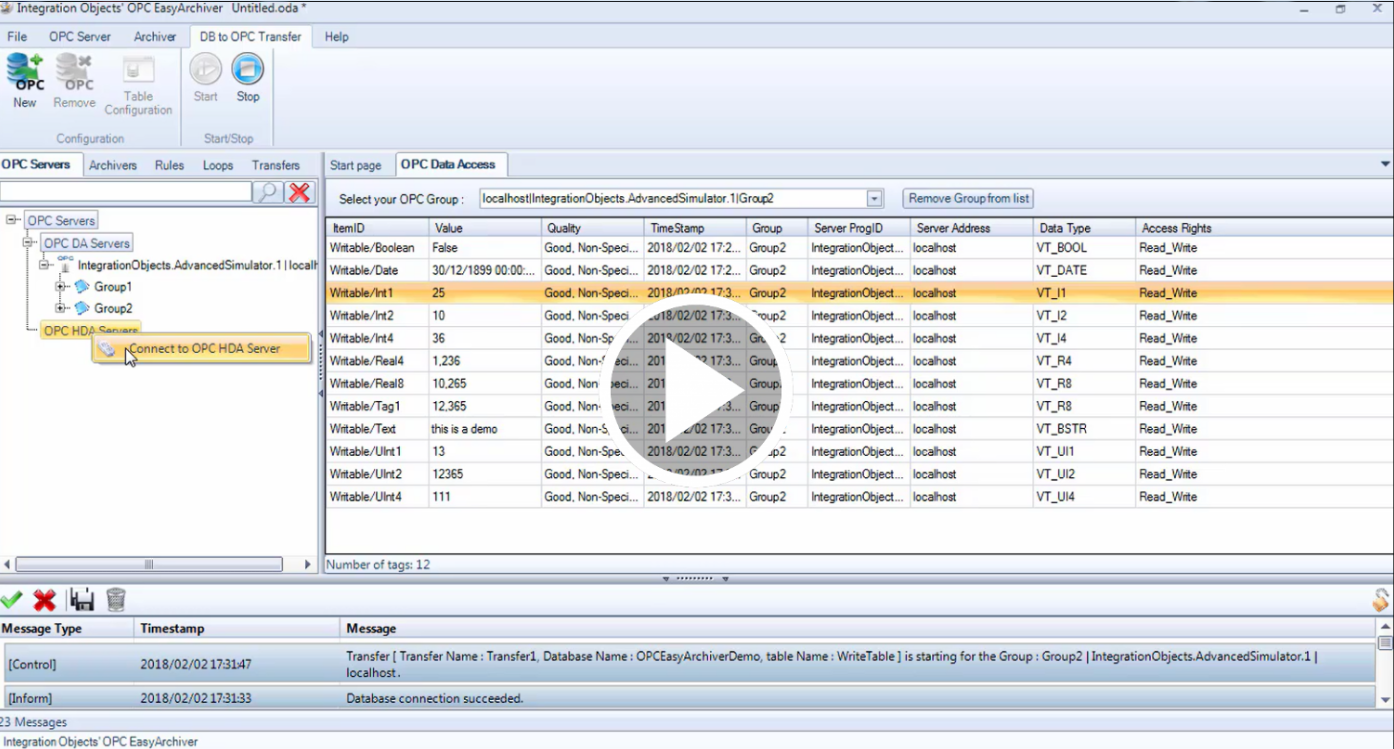
Task: Click Remove Group from list button
Action: pos(967,197)
